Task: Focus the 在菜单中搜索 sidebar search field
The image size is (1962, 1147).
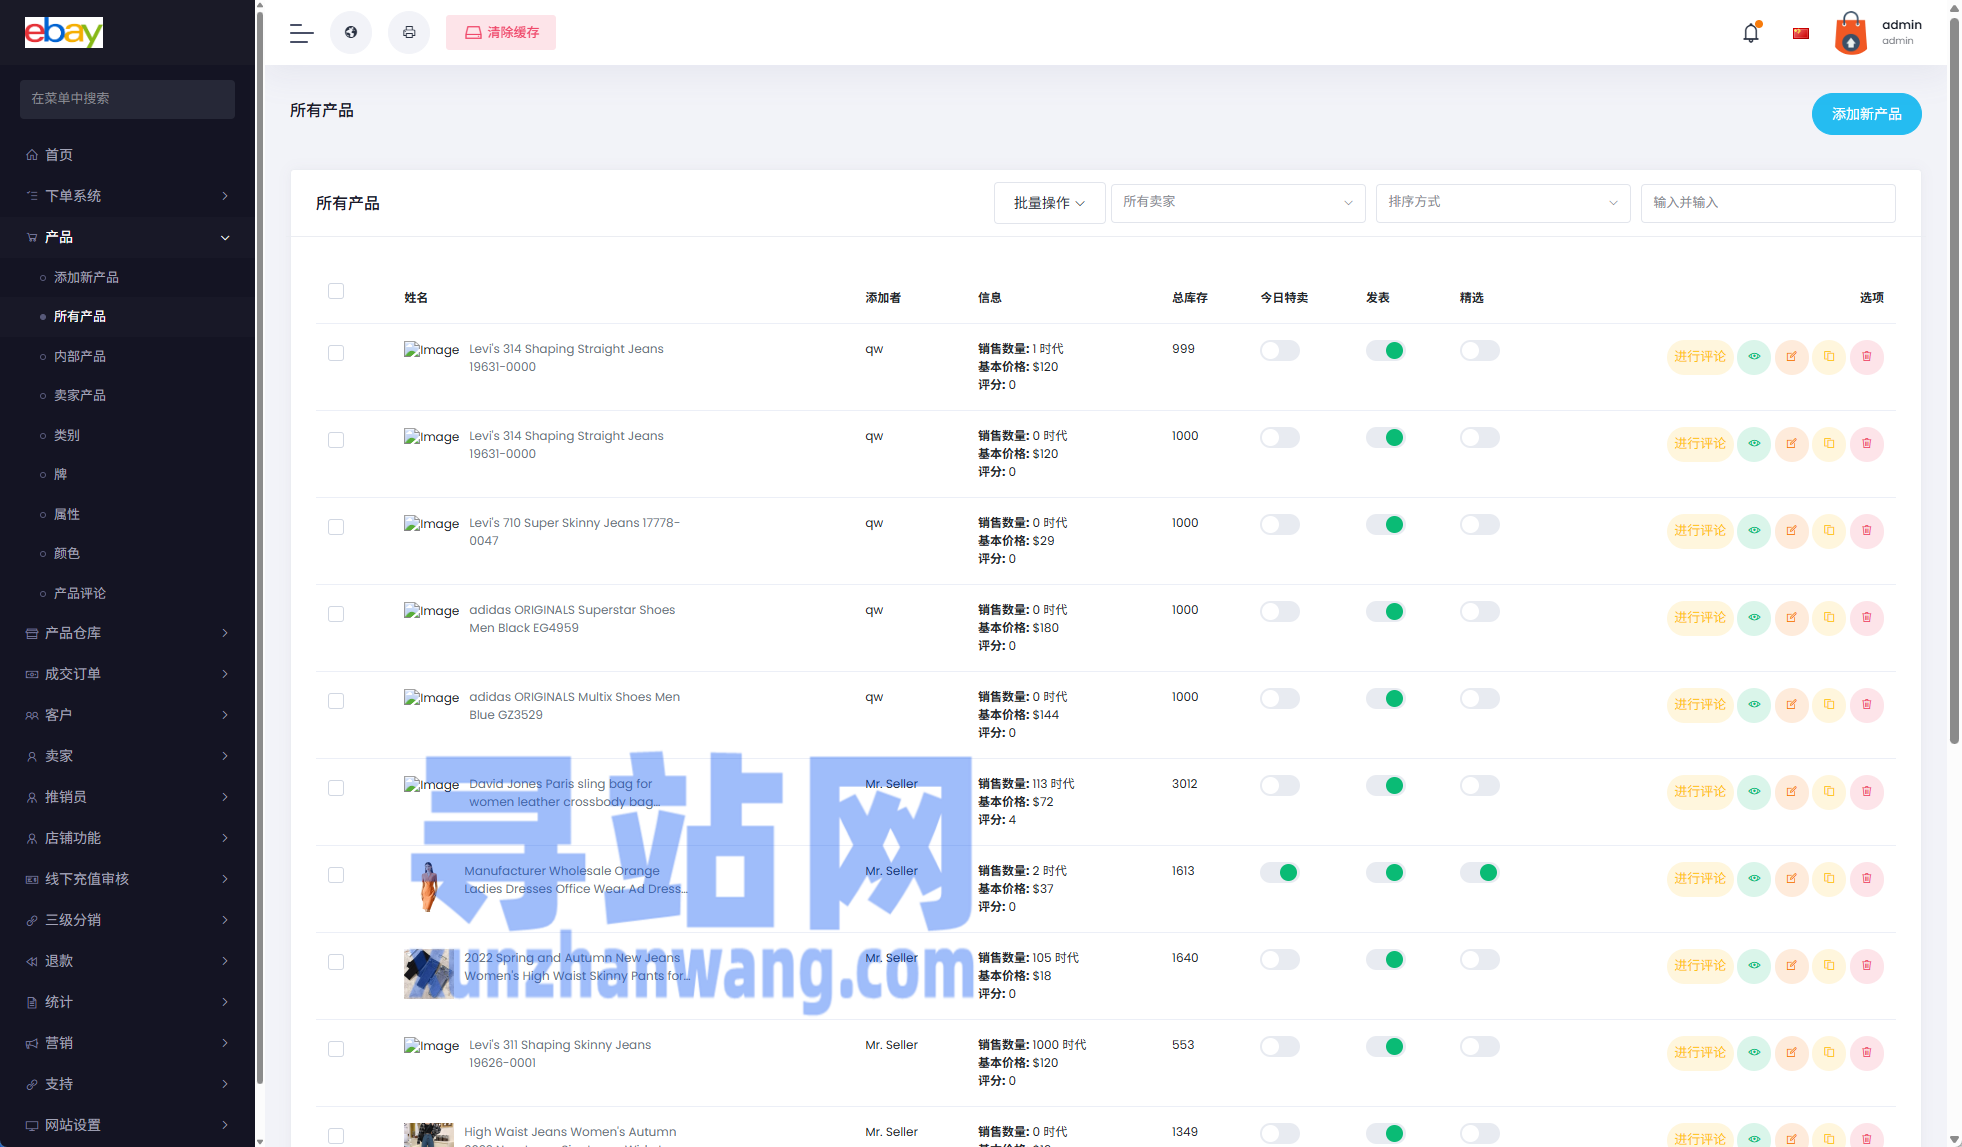Action: (x=127, y=99)
